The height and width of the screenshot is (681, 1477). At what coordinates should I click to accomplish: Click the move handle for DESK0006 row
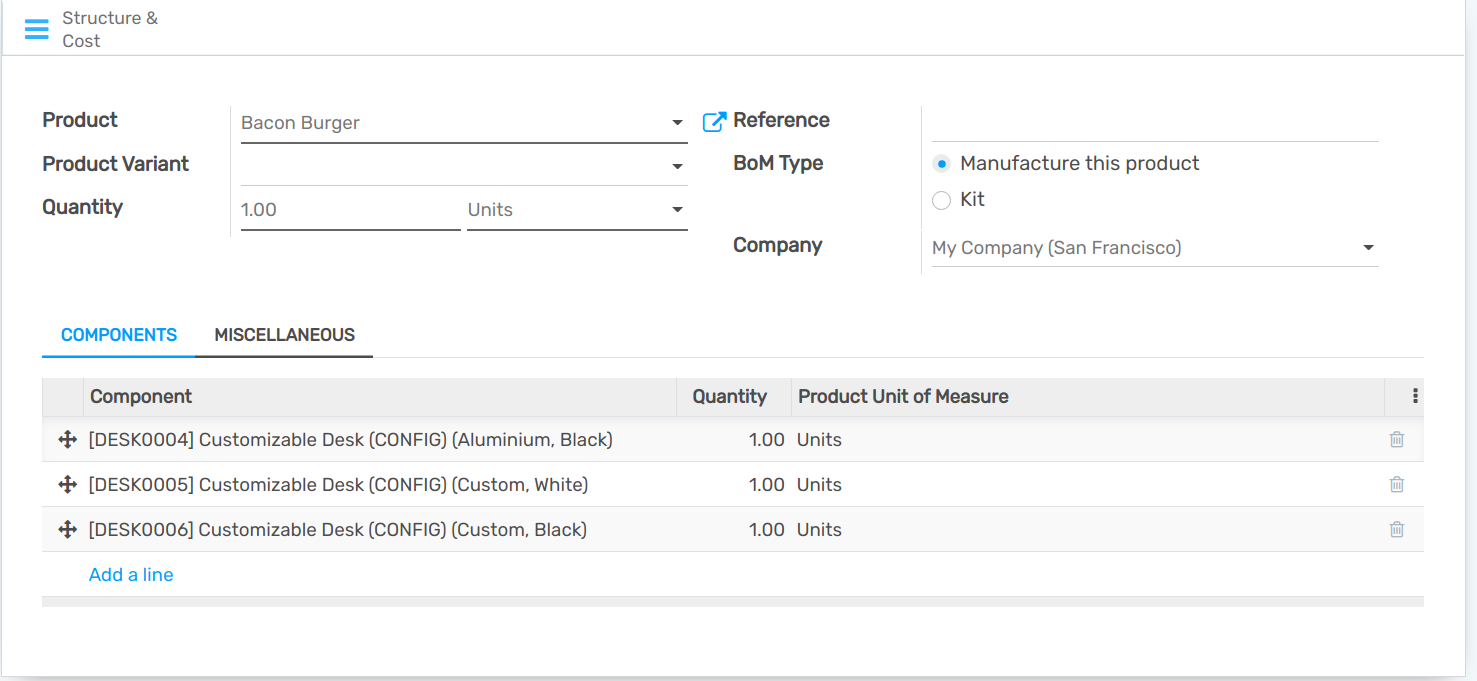67,530
